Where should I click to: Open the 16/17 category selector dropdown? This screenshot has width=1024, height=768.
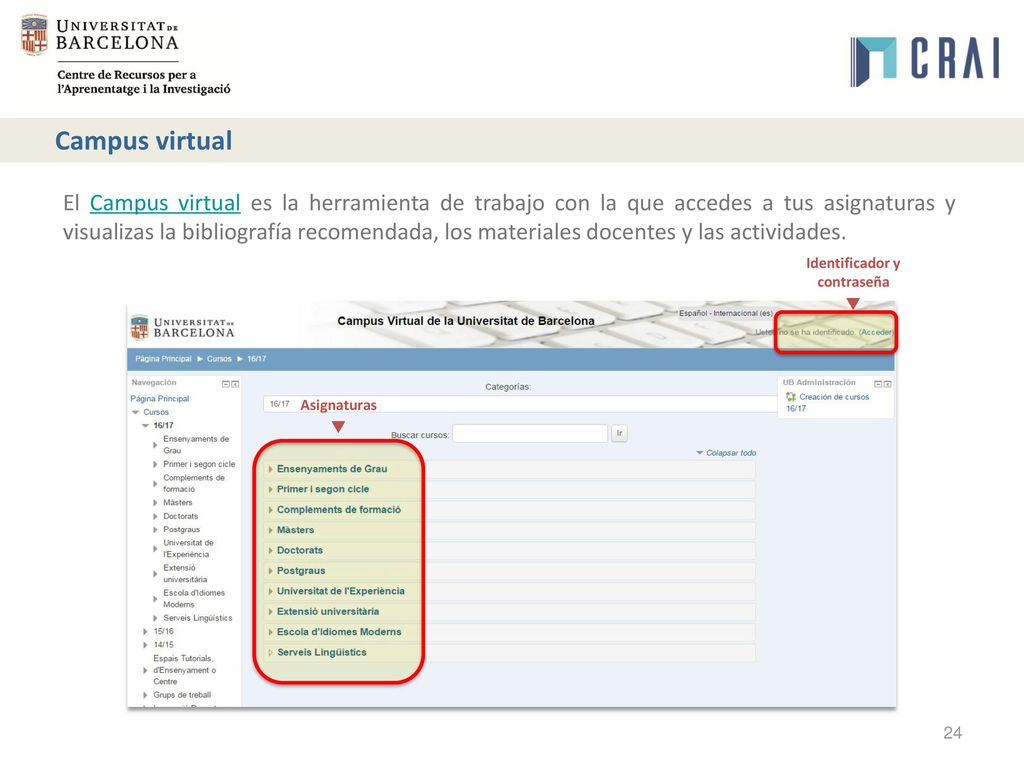(x=520, y=404)
